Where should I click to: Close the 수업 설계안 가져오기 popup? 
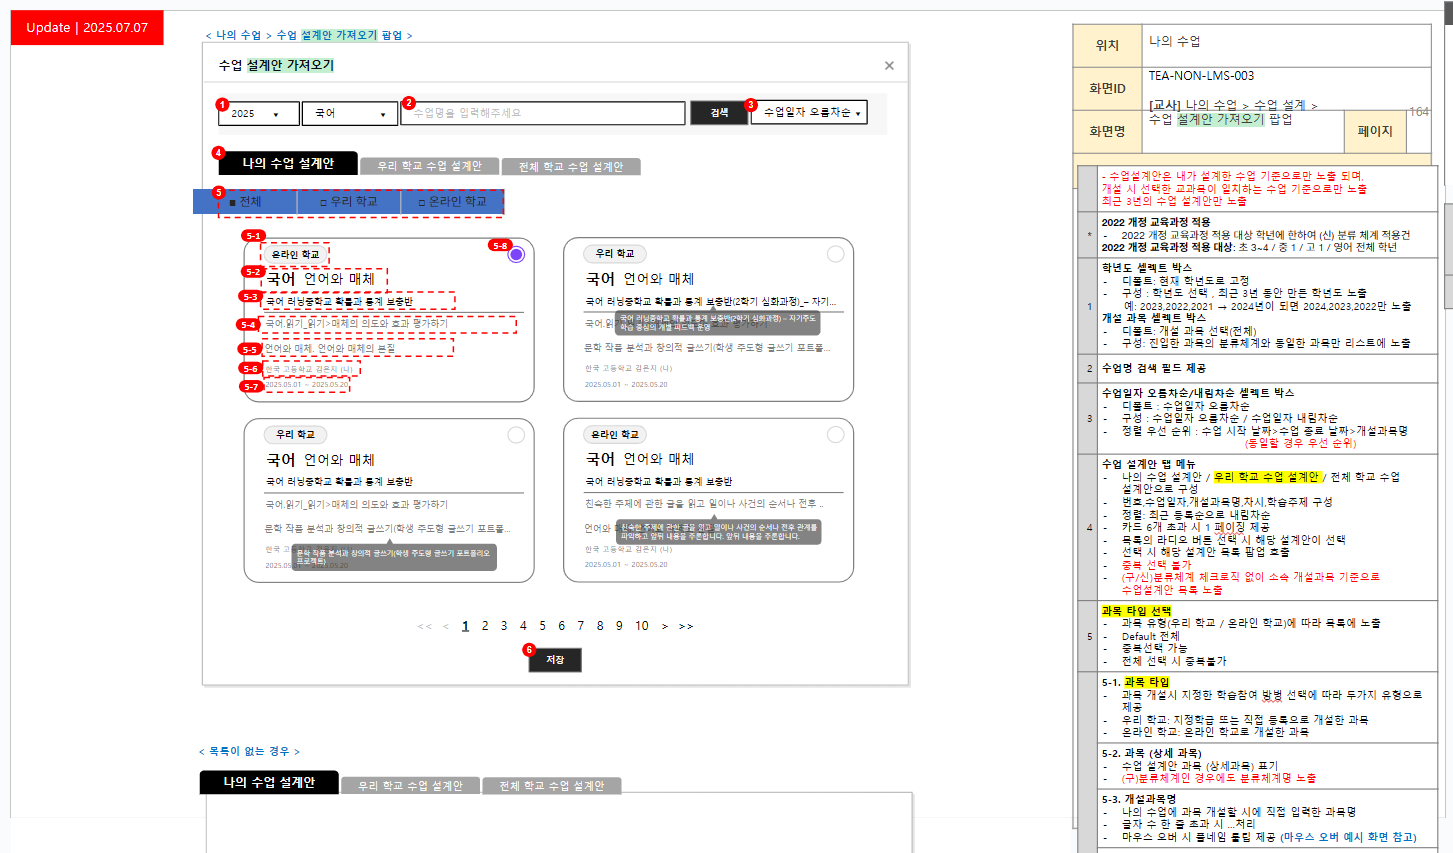(889, 66)
